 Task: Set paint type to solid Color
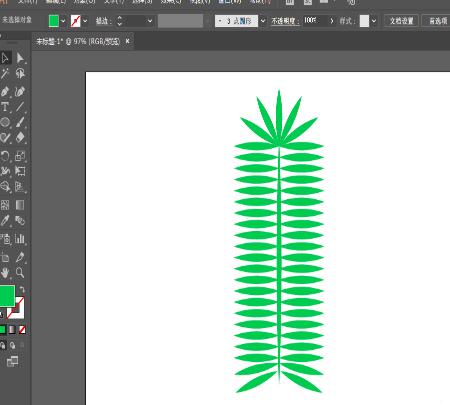click(x=3, y=330)
